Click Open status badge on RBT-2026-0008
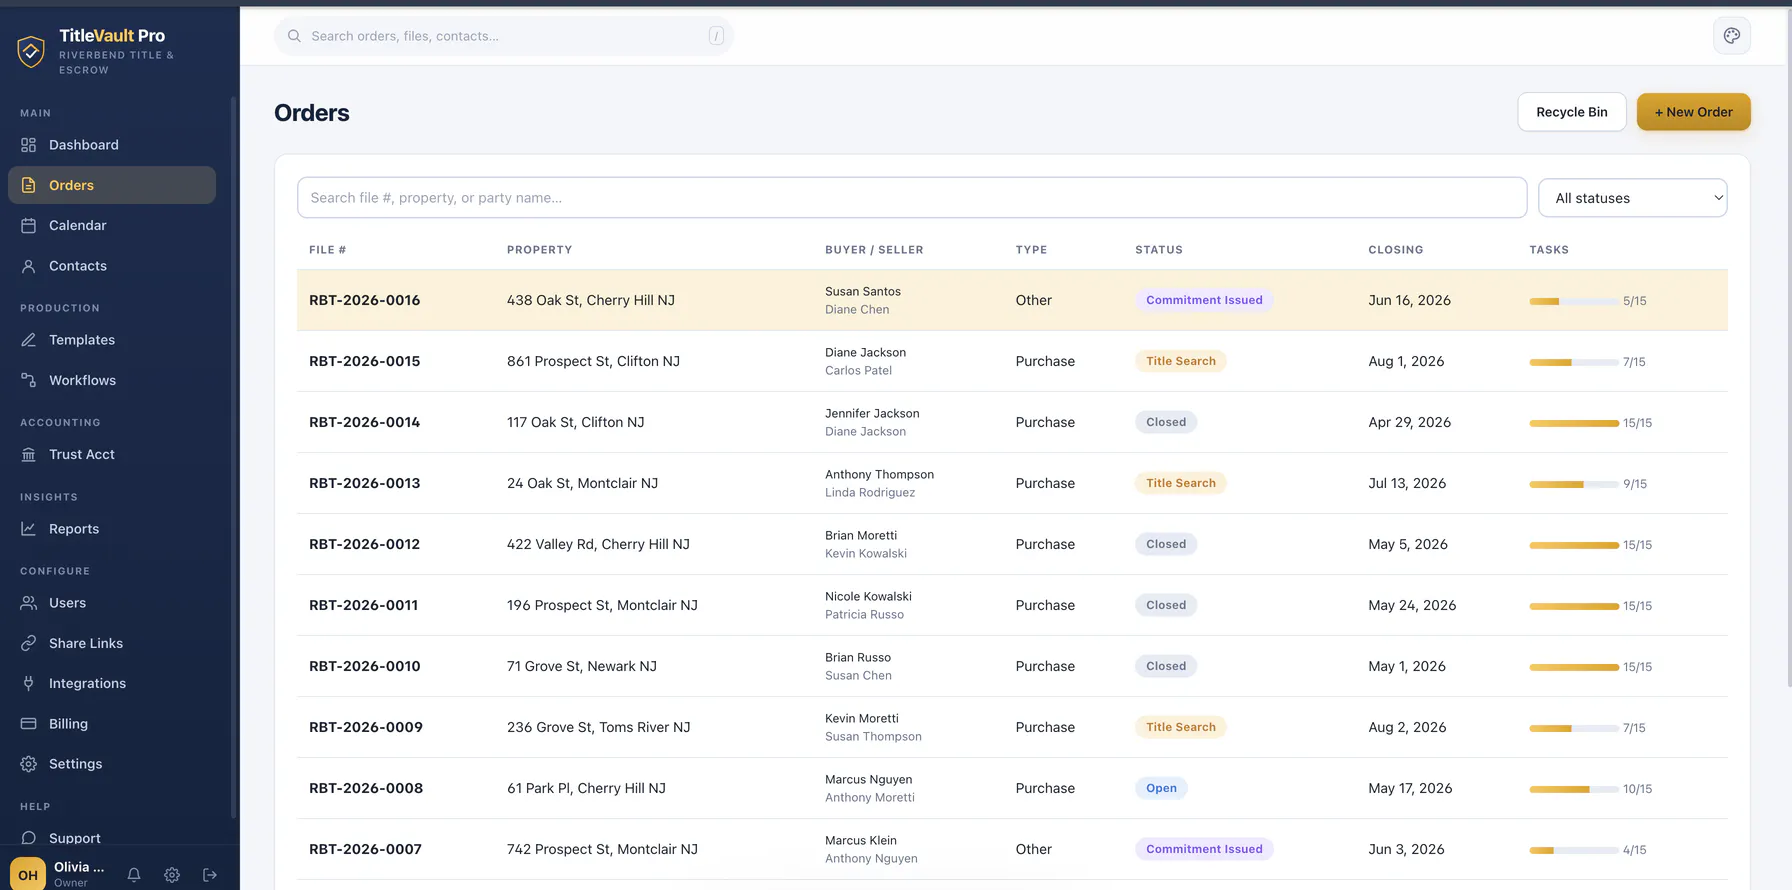 pyautogui.click(x=1161, y=788)
